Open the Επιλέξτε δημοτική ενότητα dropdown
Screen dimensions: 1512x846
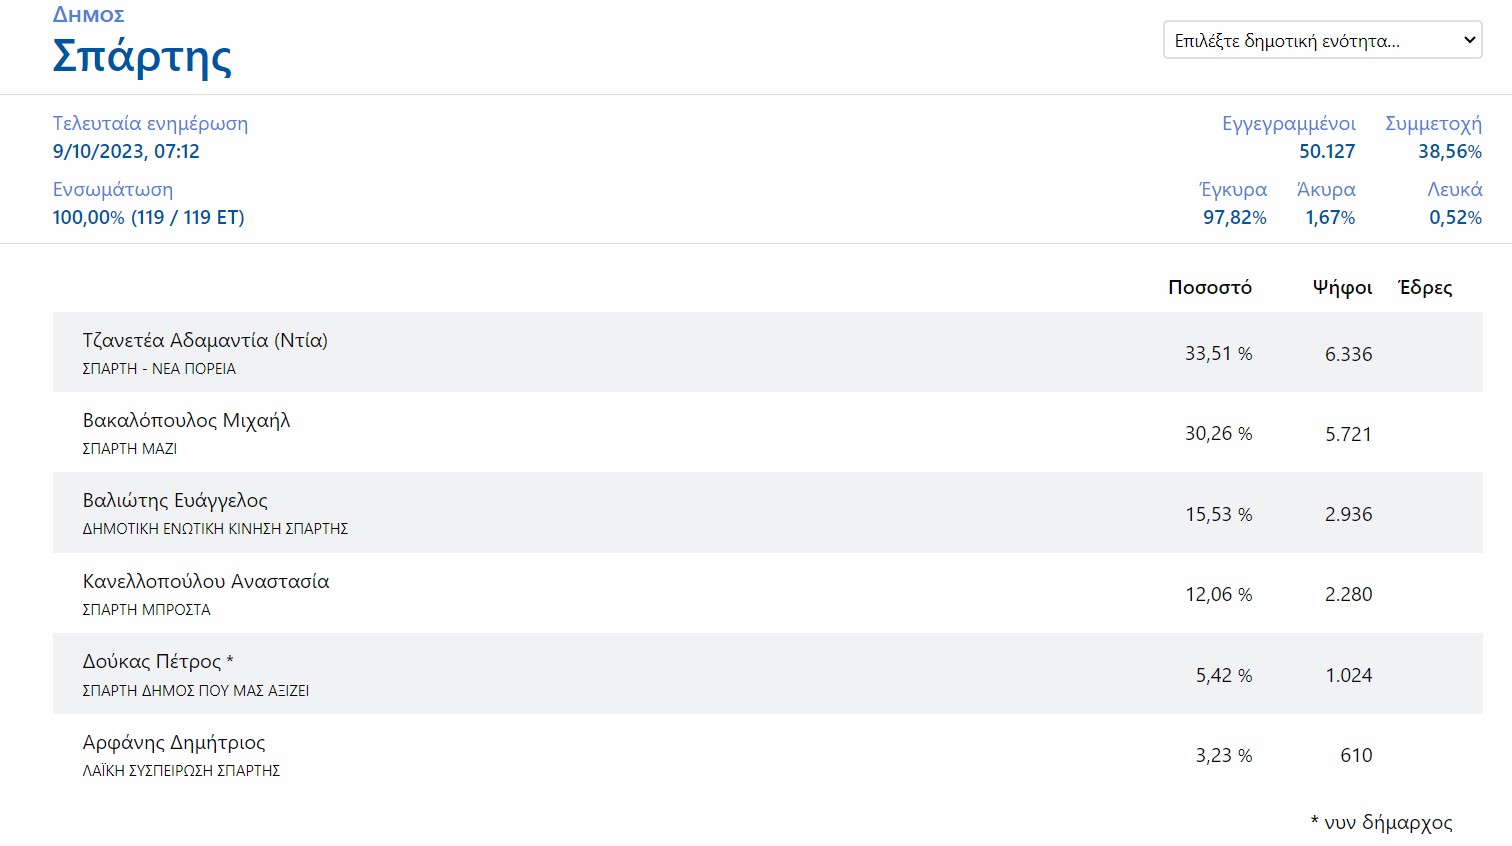tap(1322, 40)
